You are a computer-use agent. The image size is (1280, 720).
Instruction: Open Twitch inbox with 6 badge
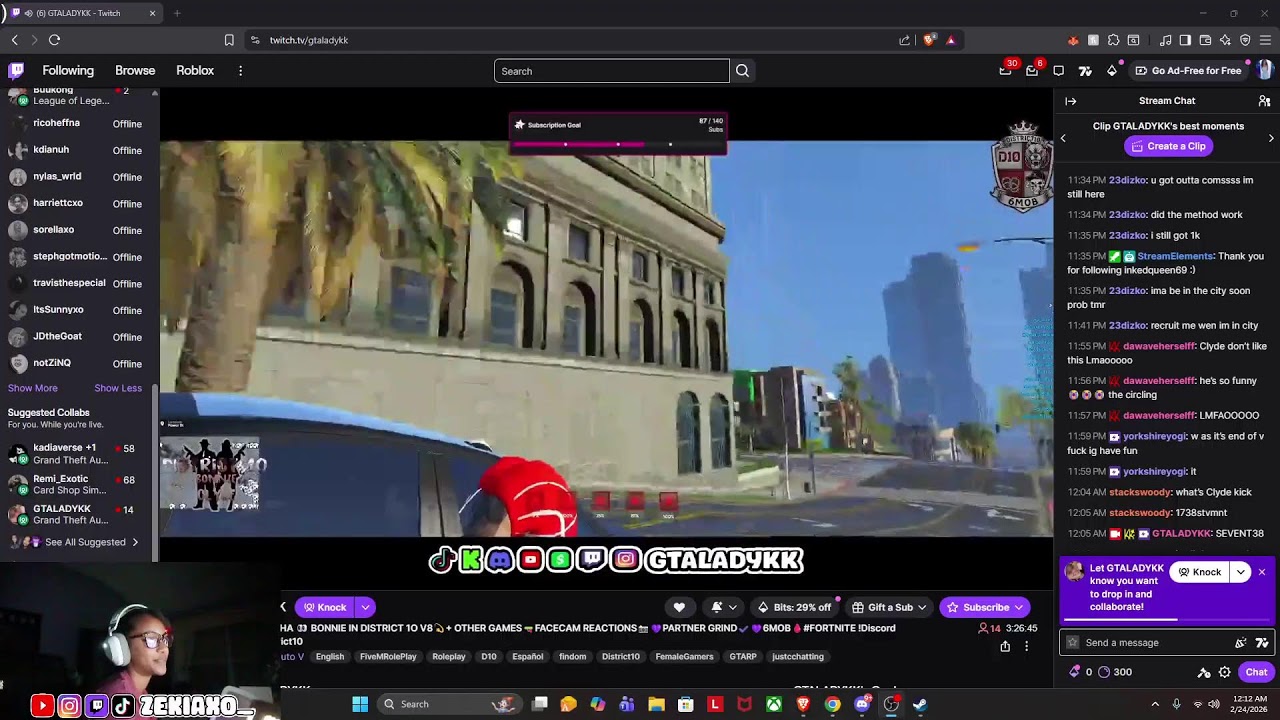(1032, 71)
